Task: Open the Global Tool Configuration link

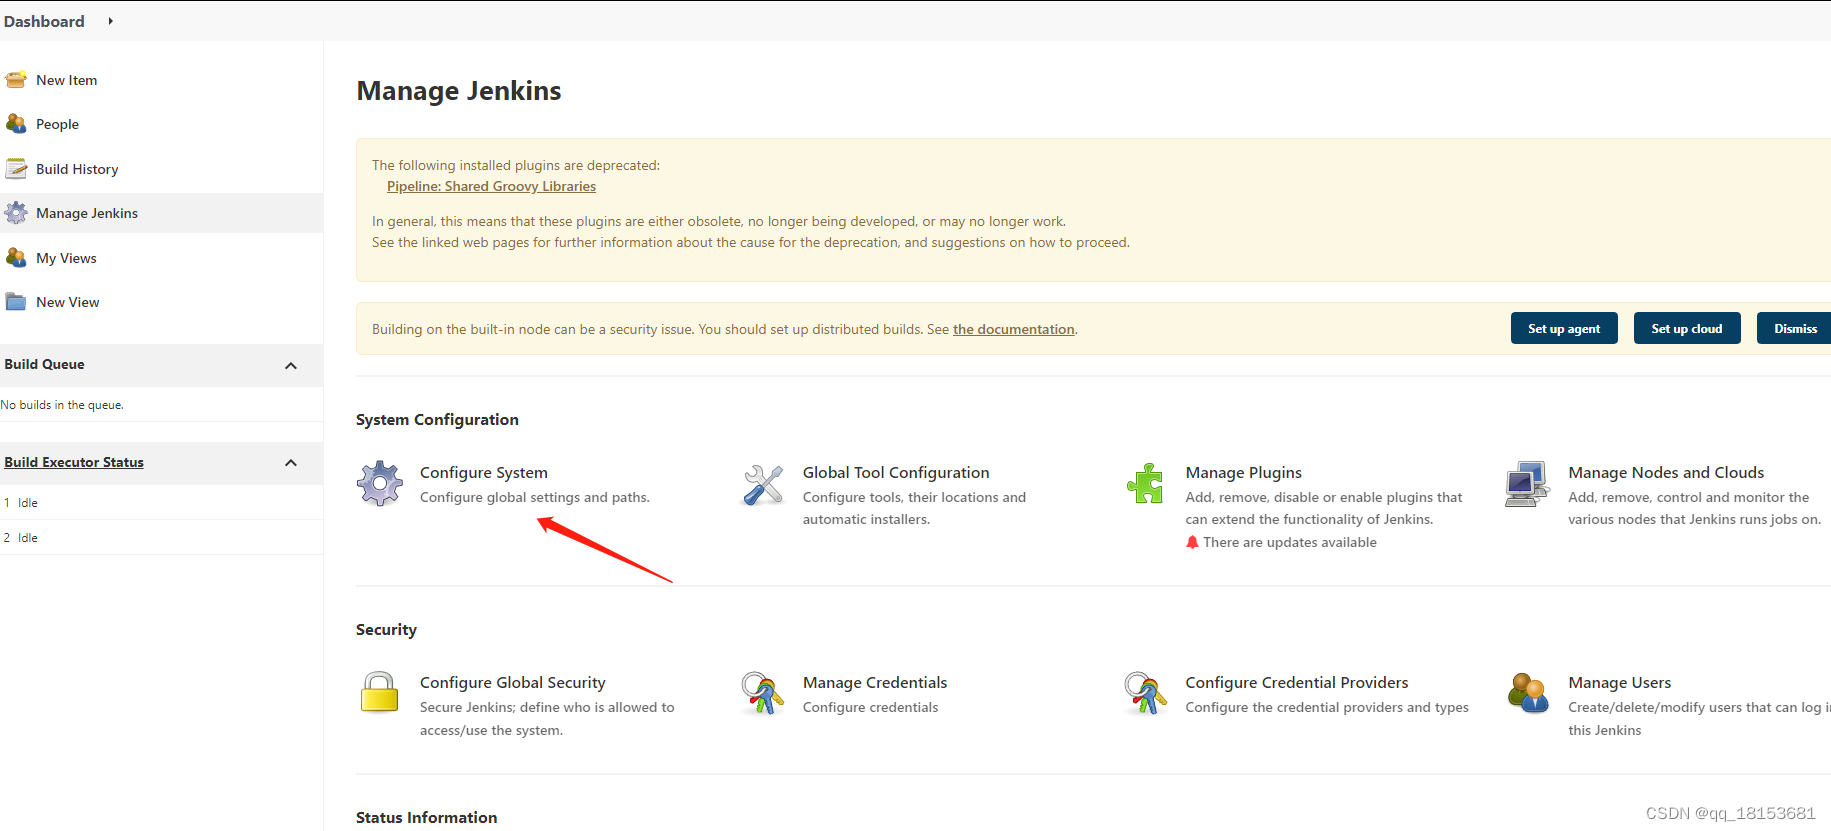Action: [x=896, y=472]
